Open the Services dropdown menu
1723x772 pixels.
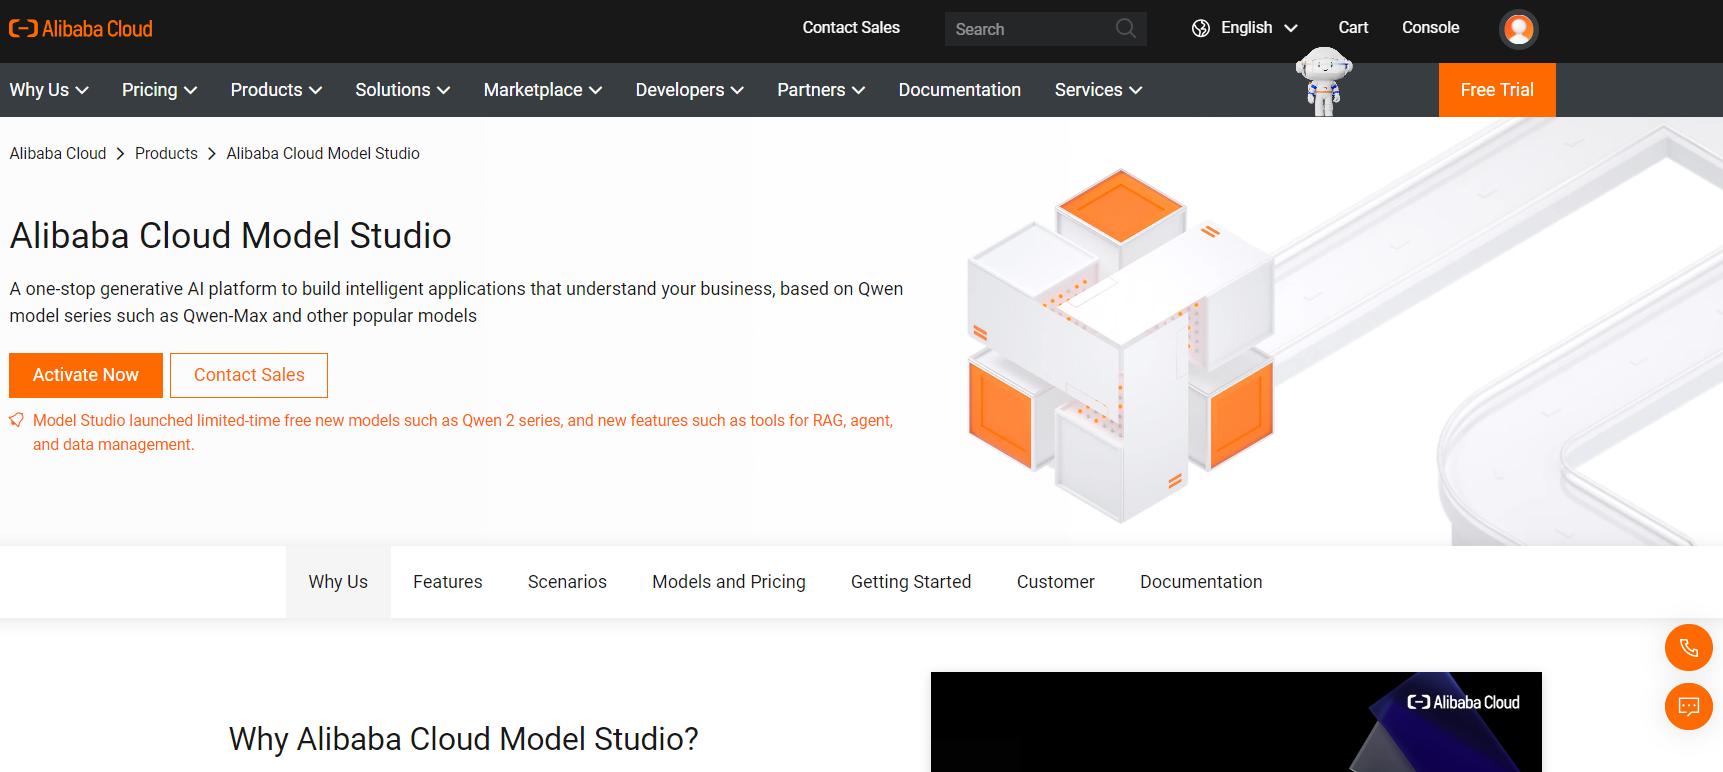pos(1098,90)
